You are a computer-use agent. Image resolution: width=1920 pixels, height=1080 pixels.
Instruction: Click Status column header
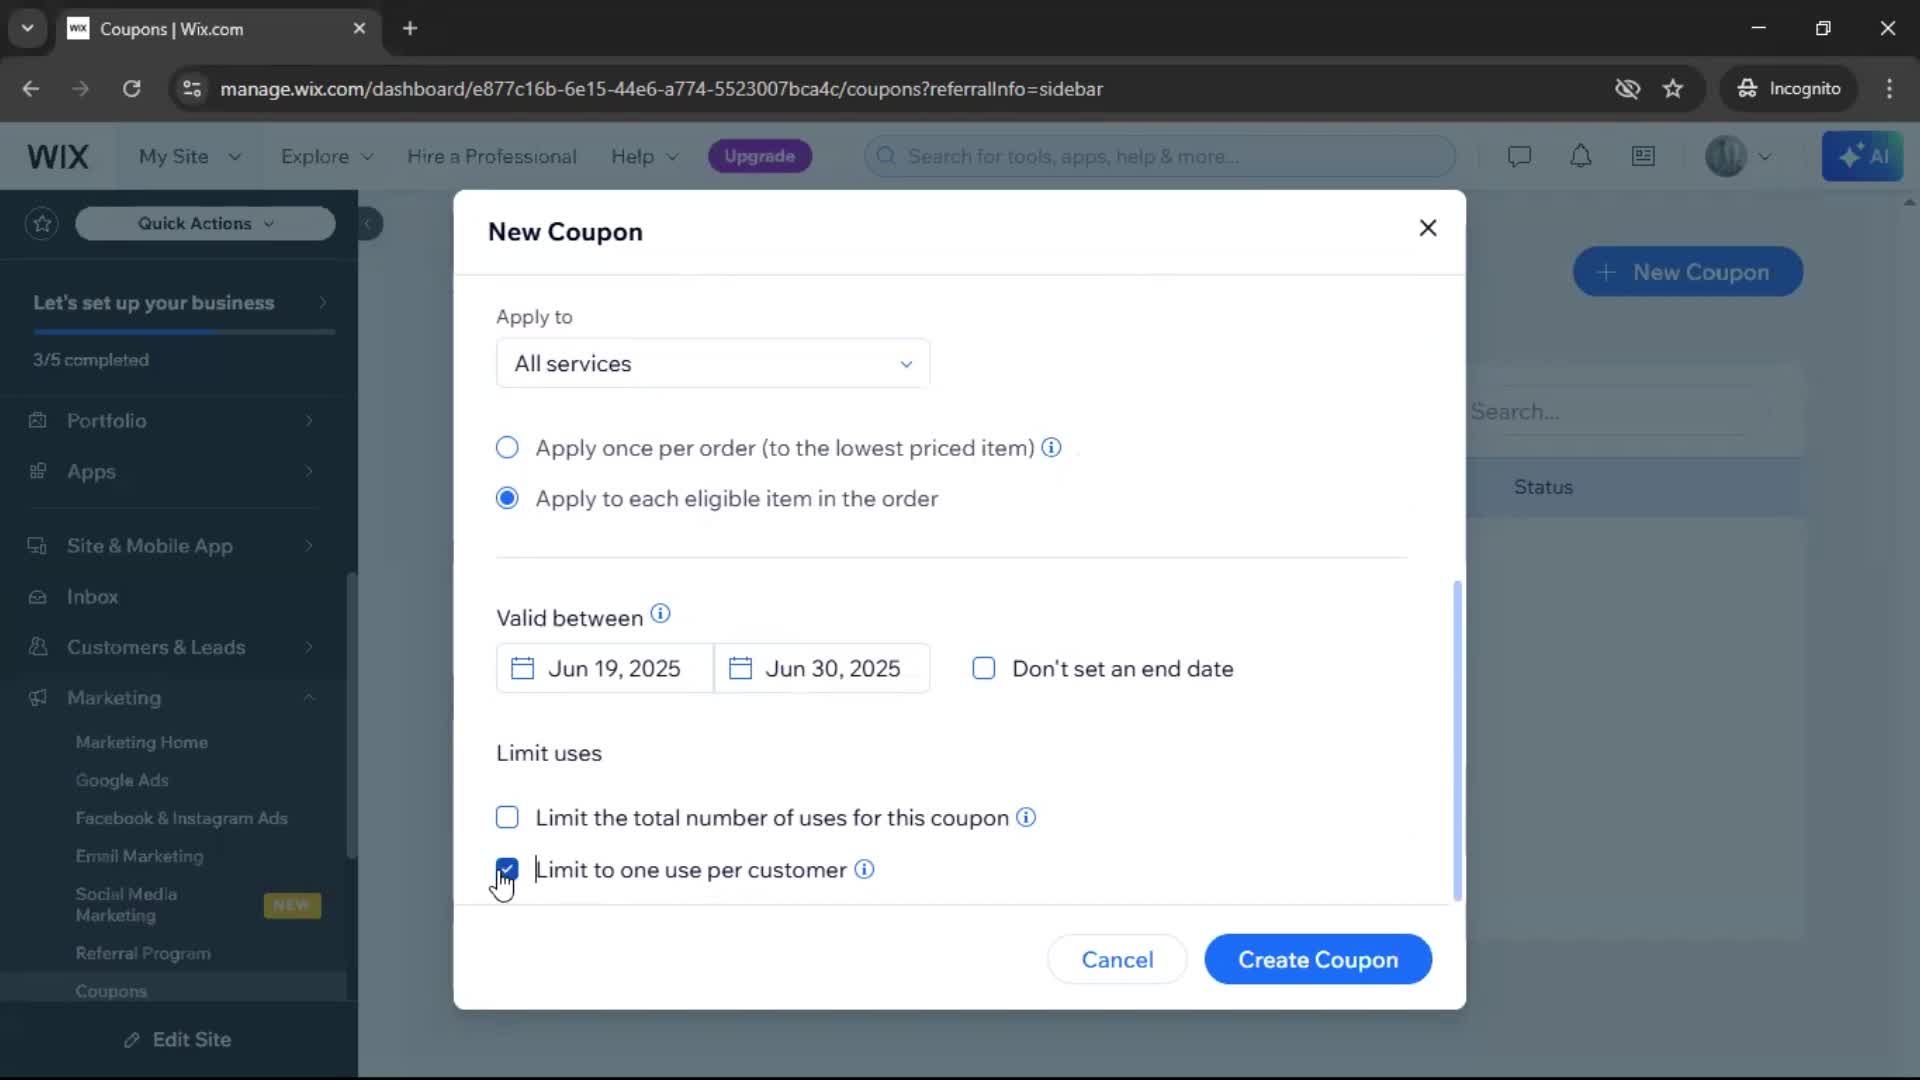pyautogui.click(x=1542, y=487)
